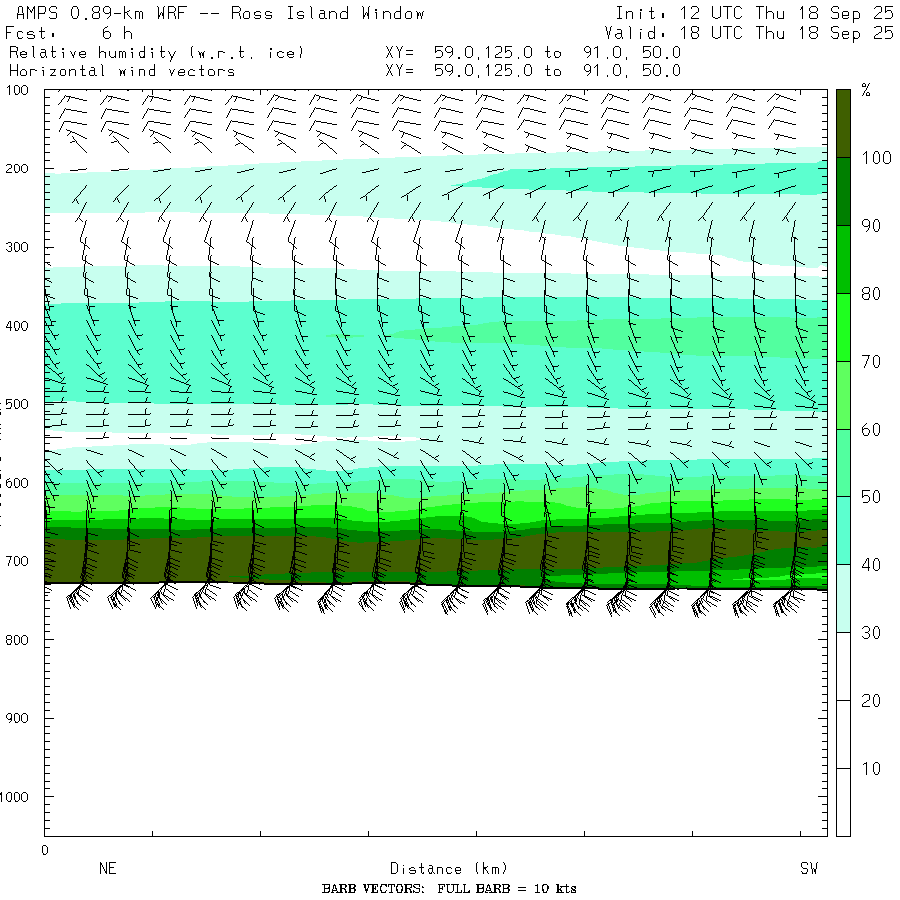Click the 100 pressure level axis label
Viewport: 900px width, 900px height.
coord(17,90)
